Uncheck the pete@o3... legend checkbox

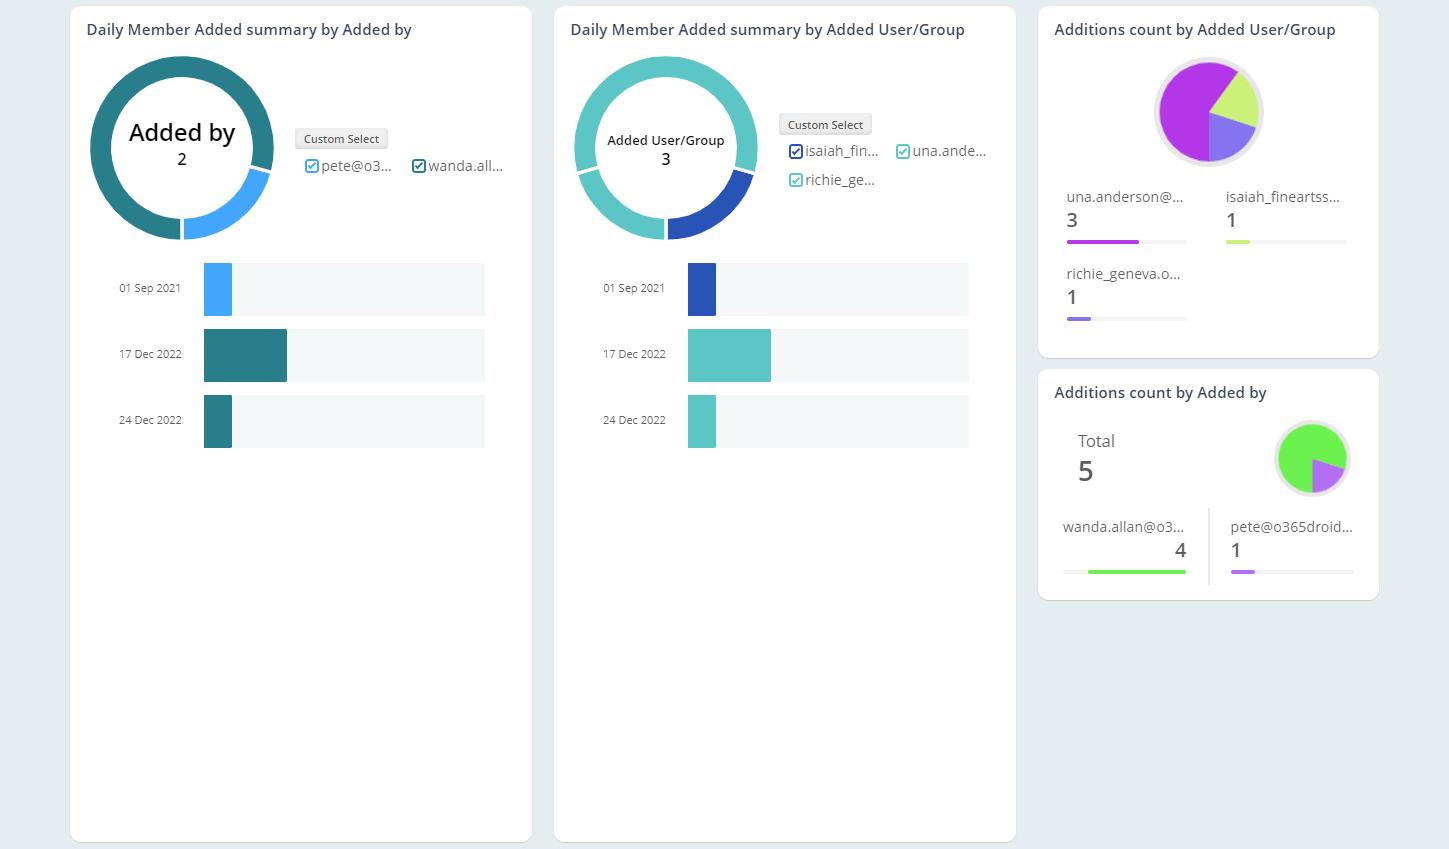click(x=312, y=167)
